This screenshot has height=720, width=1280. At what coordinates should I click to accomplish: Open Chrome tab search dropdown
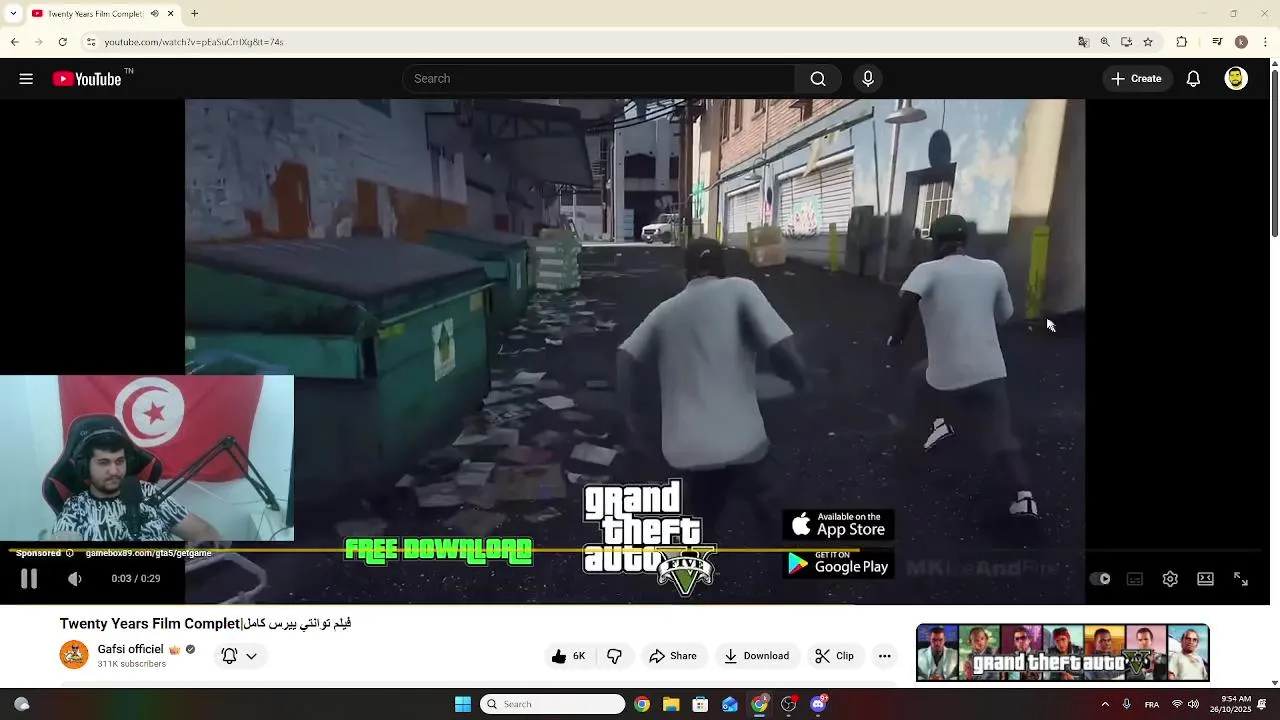click(x=13, y=14)
